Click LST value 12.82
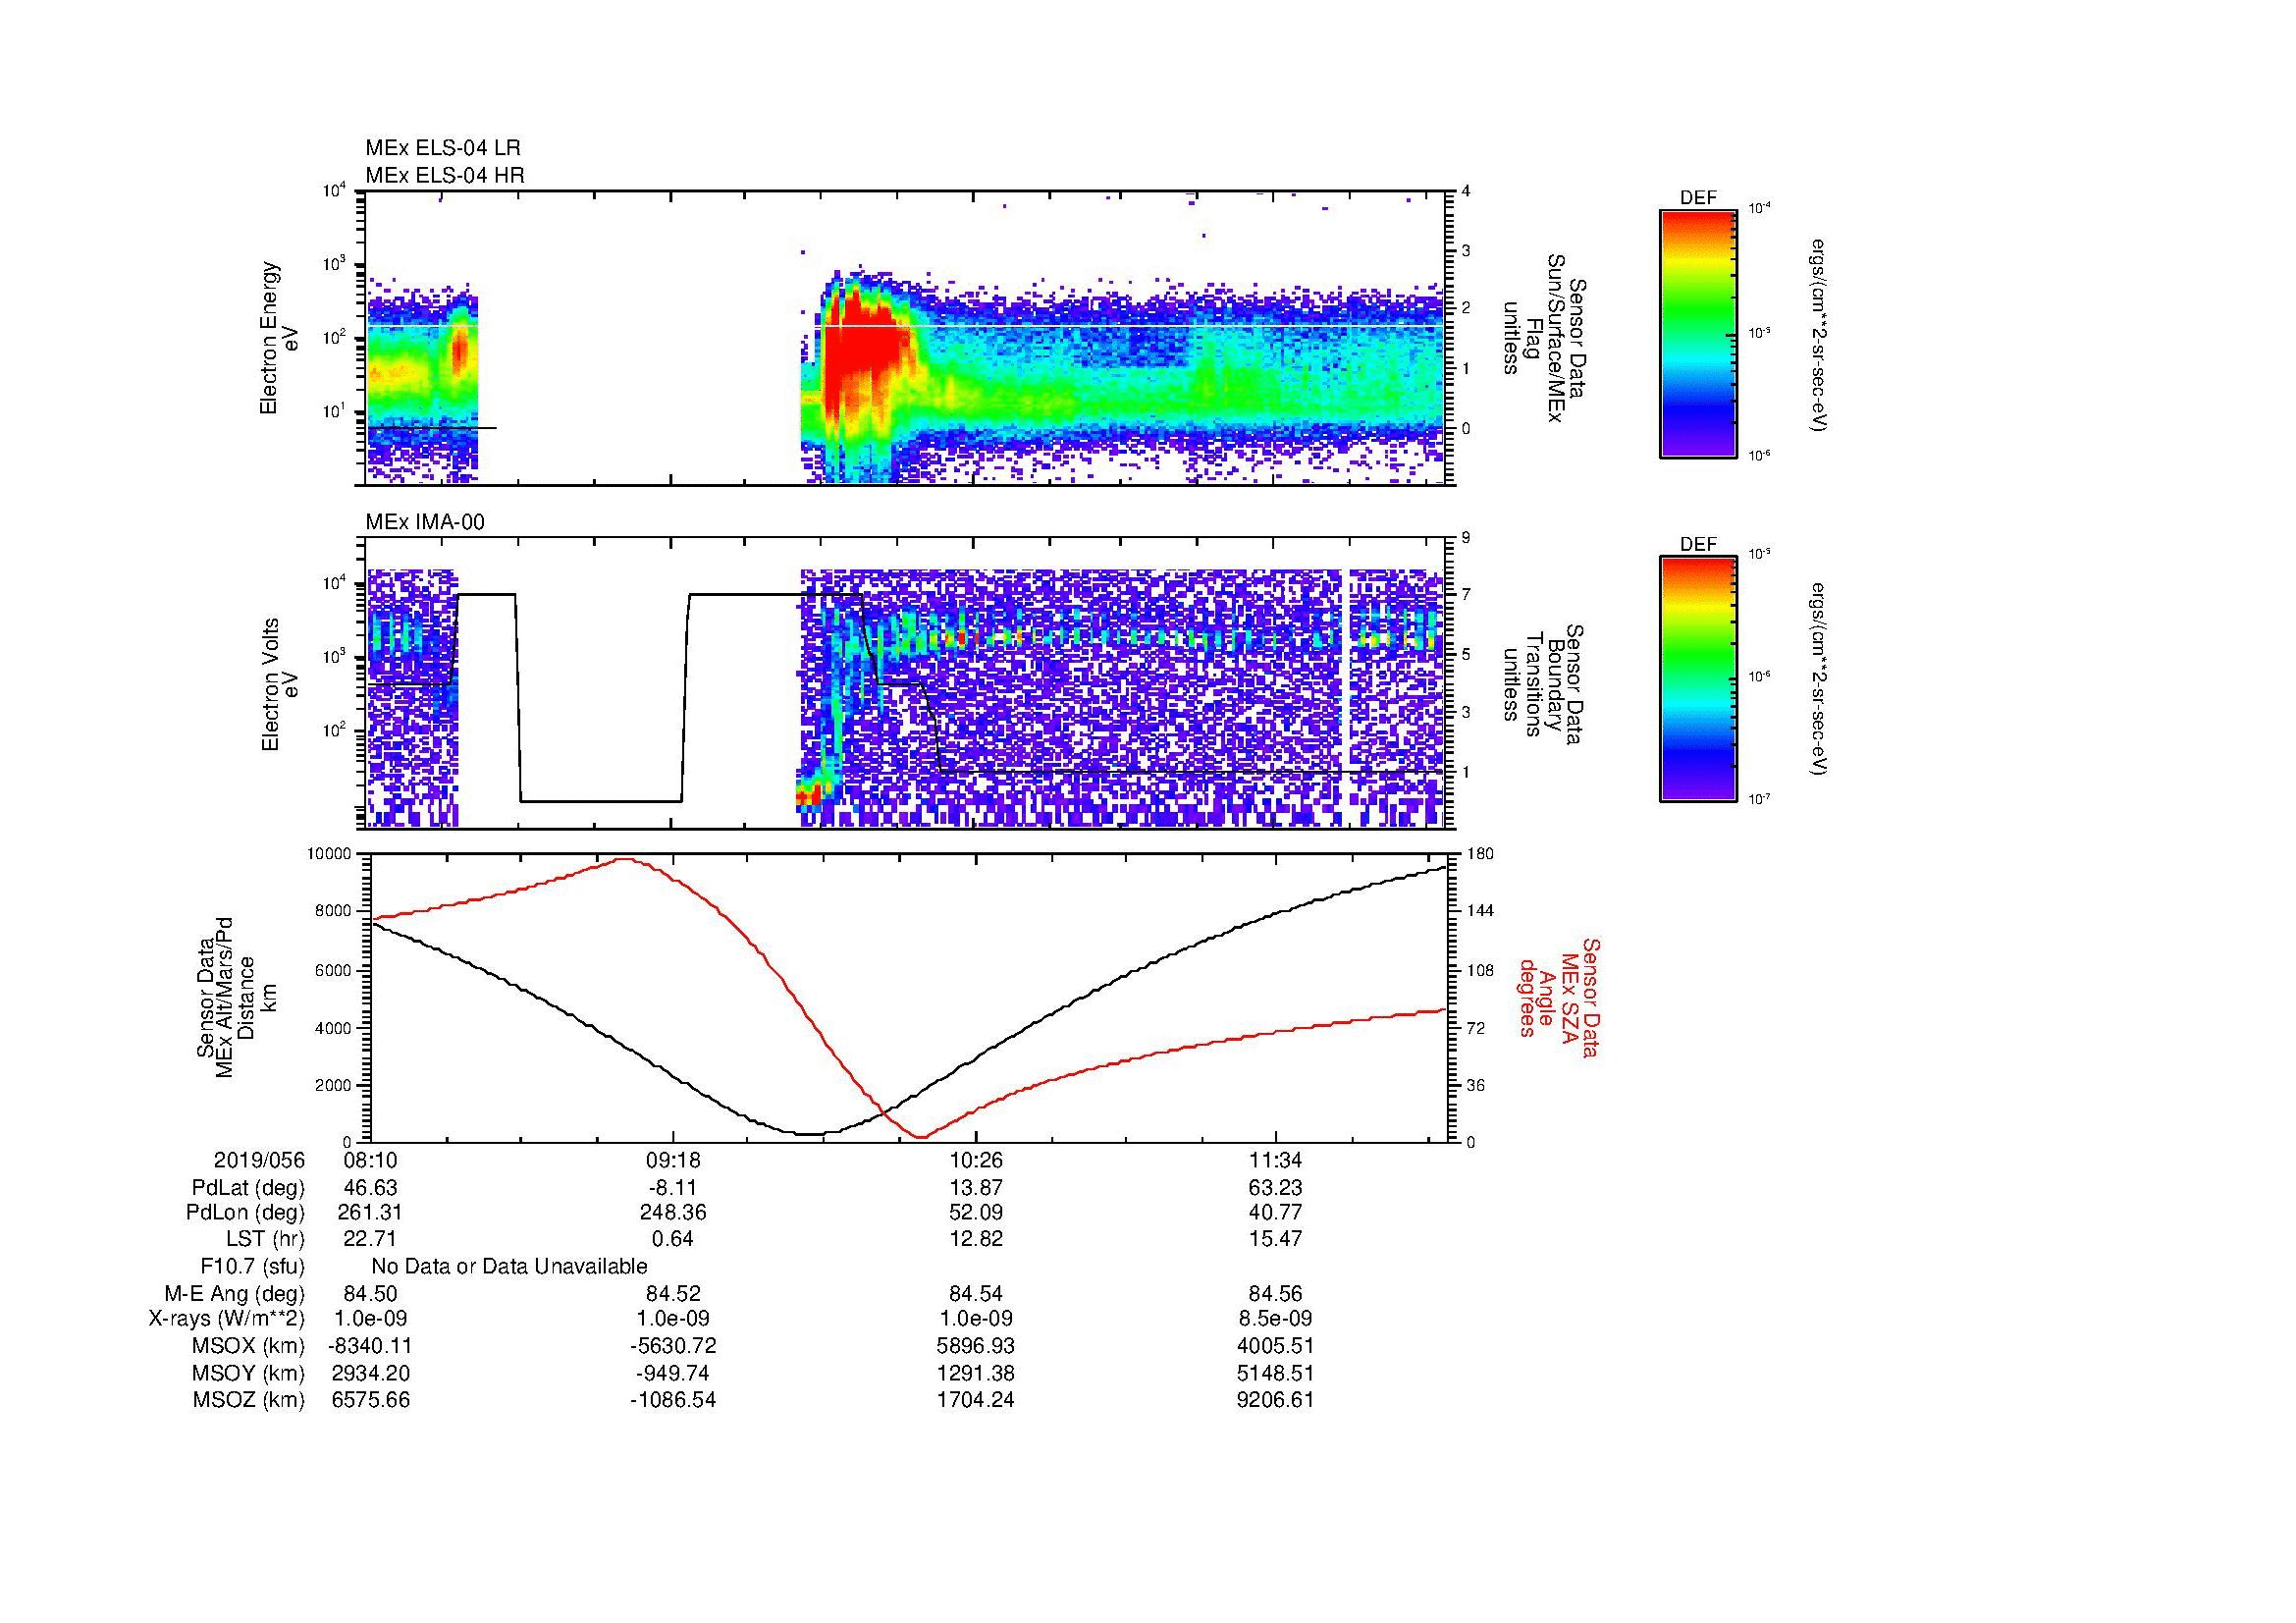2296x1623 pixels. (x=976, y=1239)
